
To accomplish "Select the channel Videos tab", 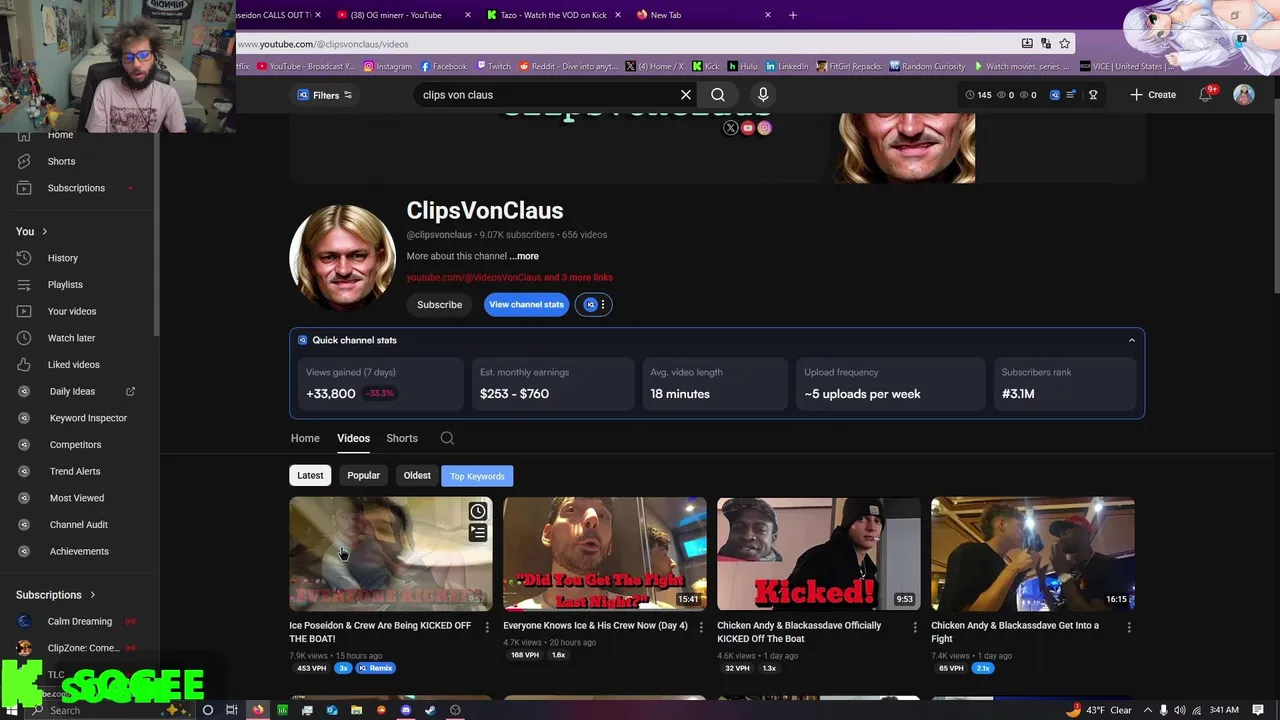I will coord(353,438).
